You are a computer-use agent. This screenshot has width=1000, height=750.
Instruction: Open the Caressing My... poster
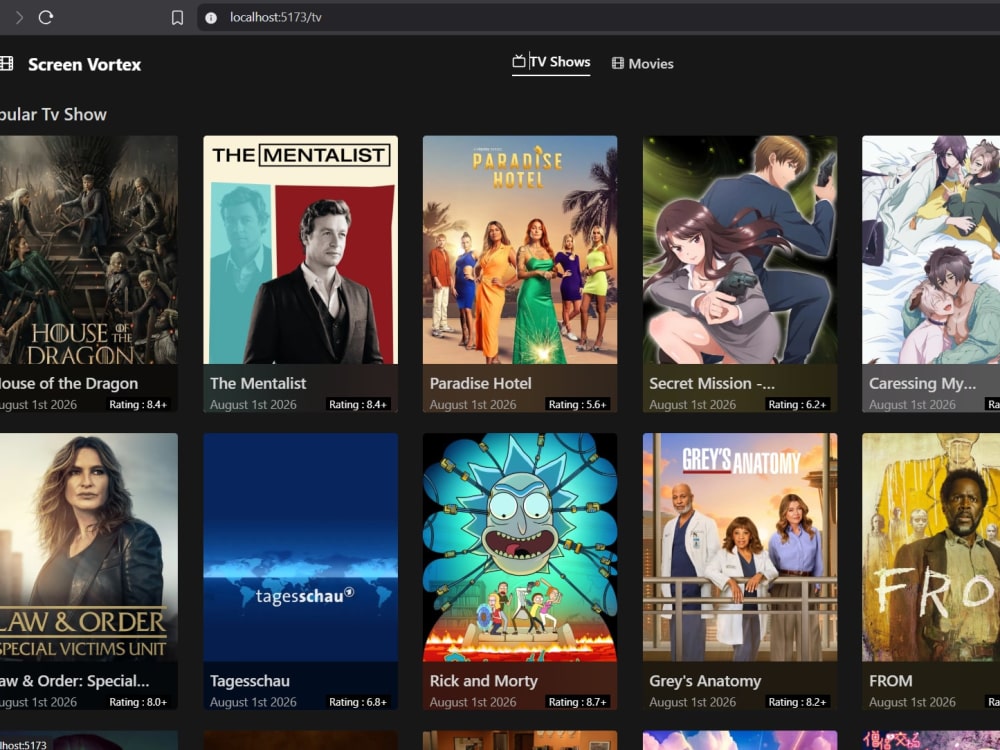click(x=931, y=249)
